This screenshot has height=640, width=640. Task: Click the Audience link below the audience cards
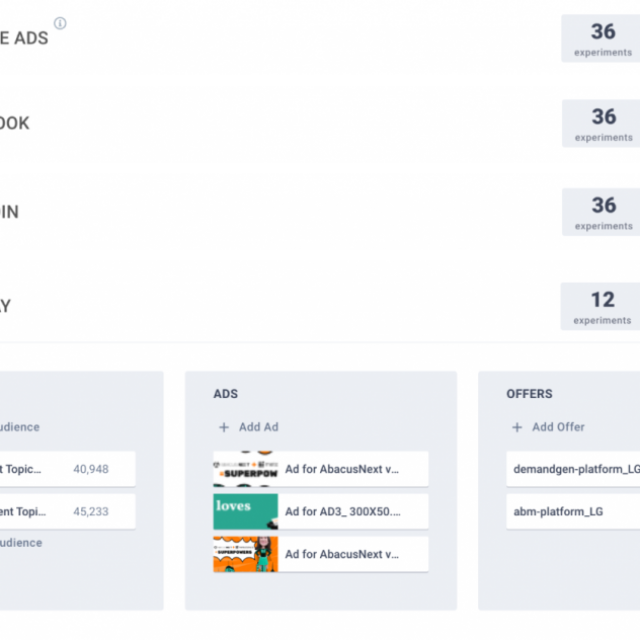click(x=20, y=543)
